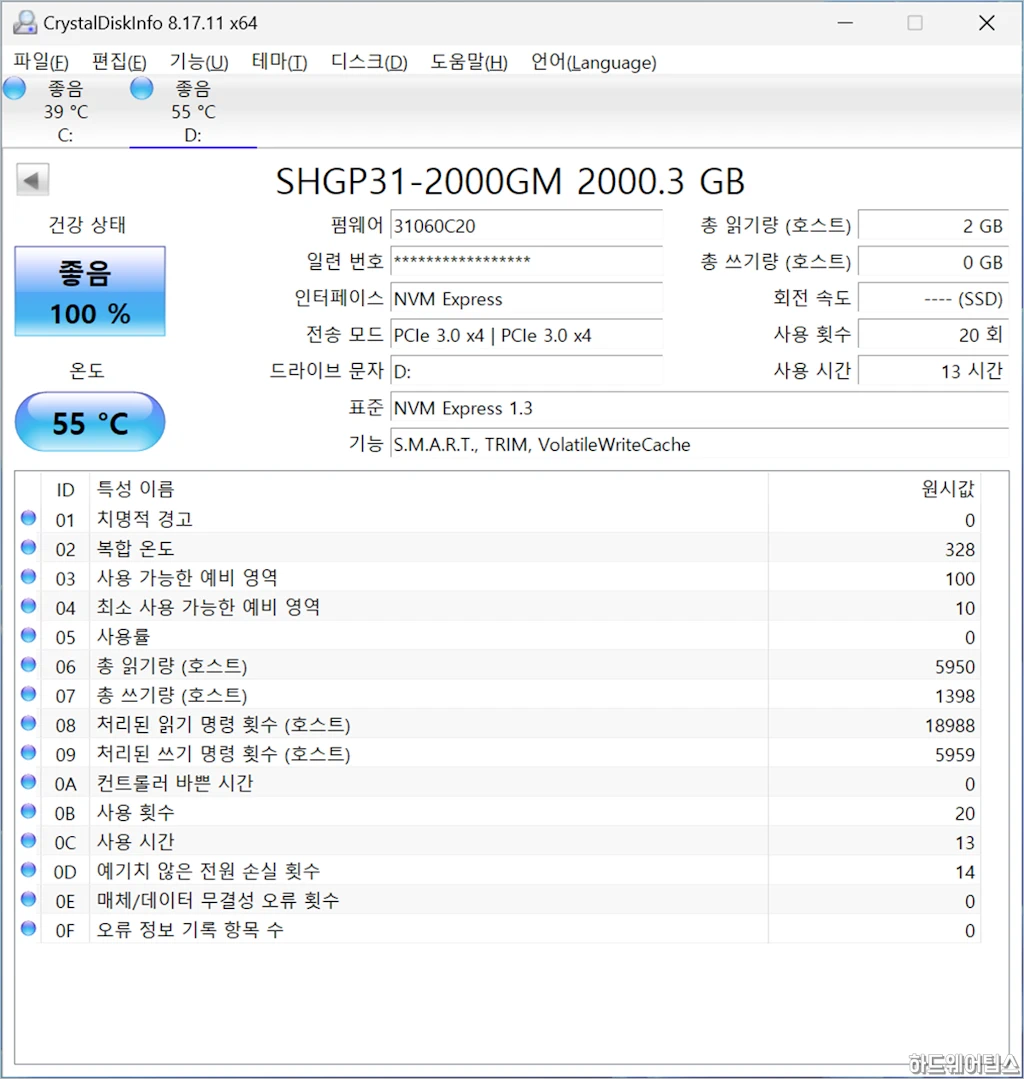Image resolution: width=1024 pixels, height=1079 pixels.
Task: Click the CrystalDiskInfo app icon in title bar
Action: (25, 23)
